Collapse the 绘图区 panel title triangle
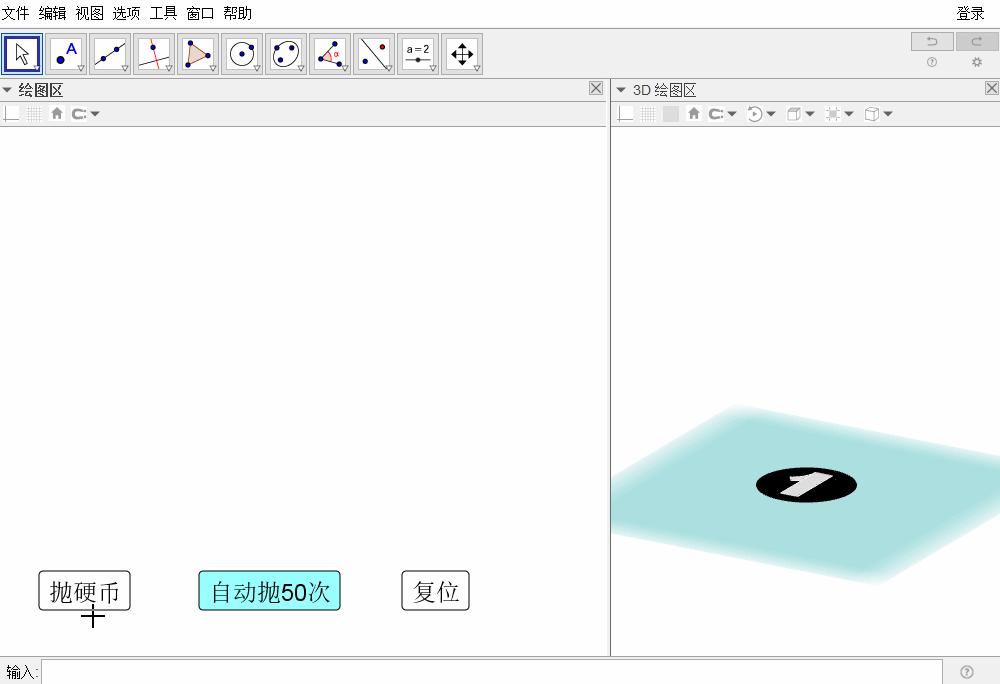1000x684 pixels. pyautogui.click(x=8, y=90)
